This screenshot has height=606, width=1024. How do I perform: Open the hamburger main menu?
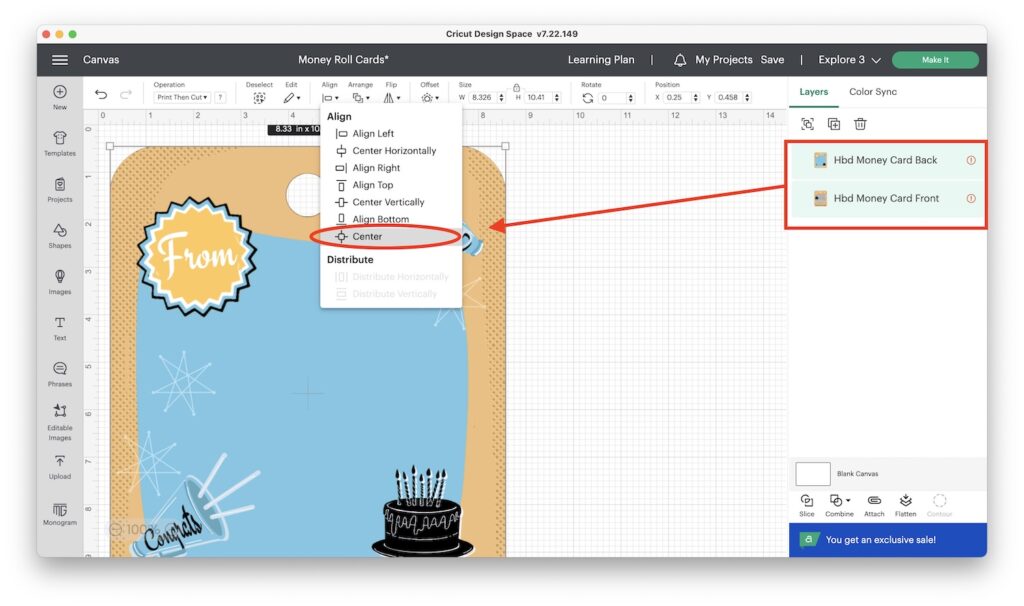(x=60, y=59)
